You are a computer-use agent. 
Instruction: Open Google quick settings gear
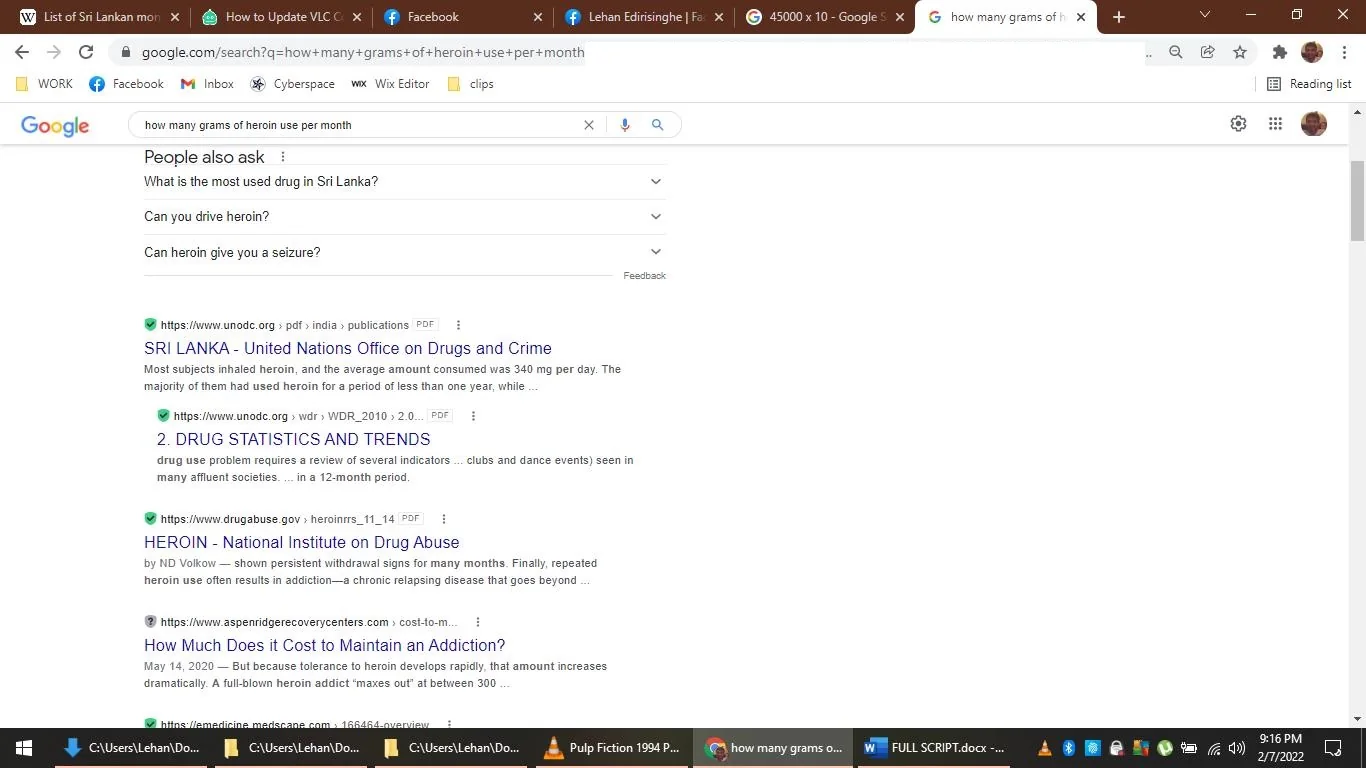(x=1238, y=124)
